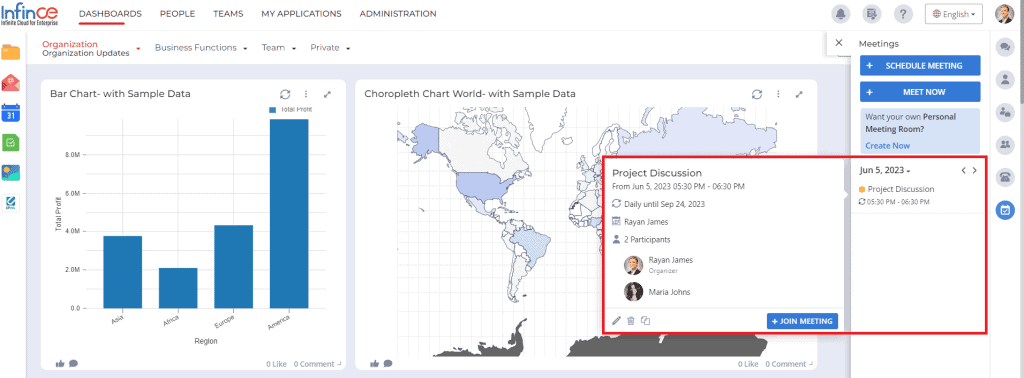Viewport: 1024px width, 378px height.
Task: Open chat icon in right sidebar
Action: point(1005,46)
